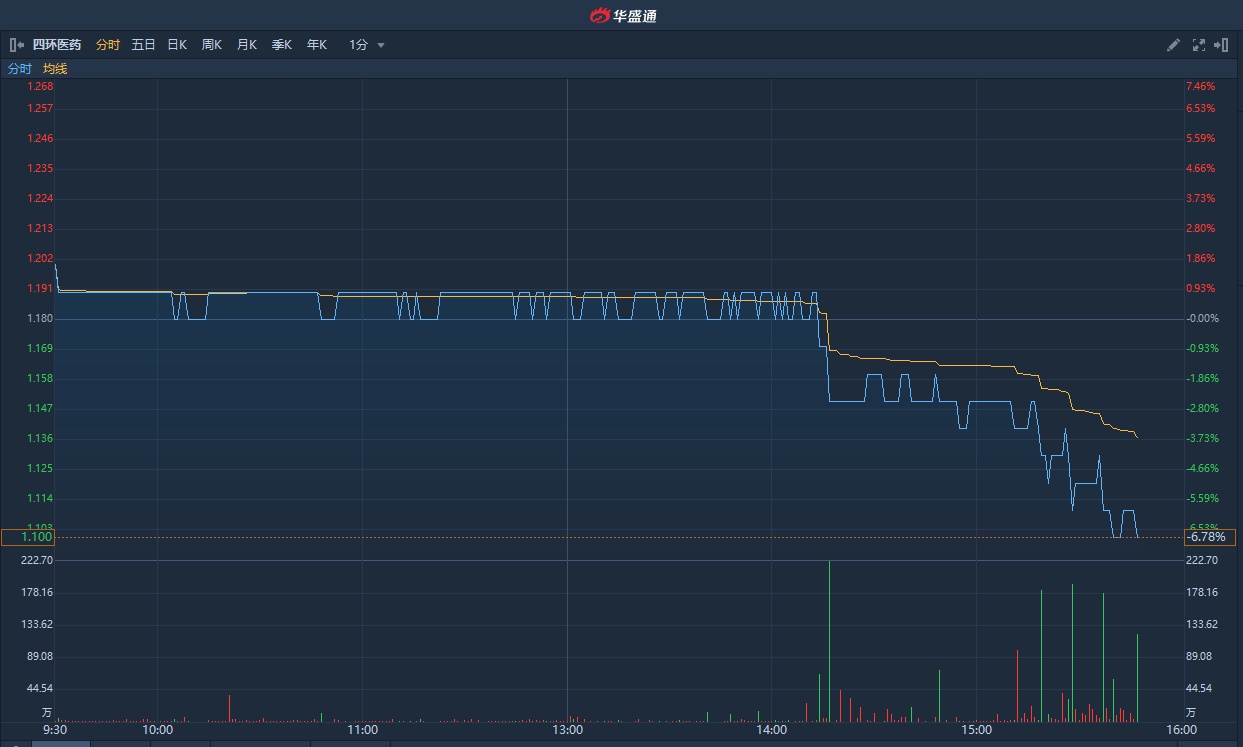Select the 季K quarterly chart tab
Image resolution: width=1243 pixels, height=747 pixels.
click(x=281, y=45)
